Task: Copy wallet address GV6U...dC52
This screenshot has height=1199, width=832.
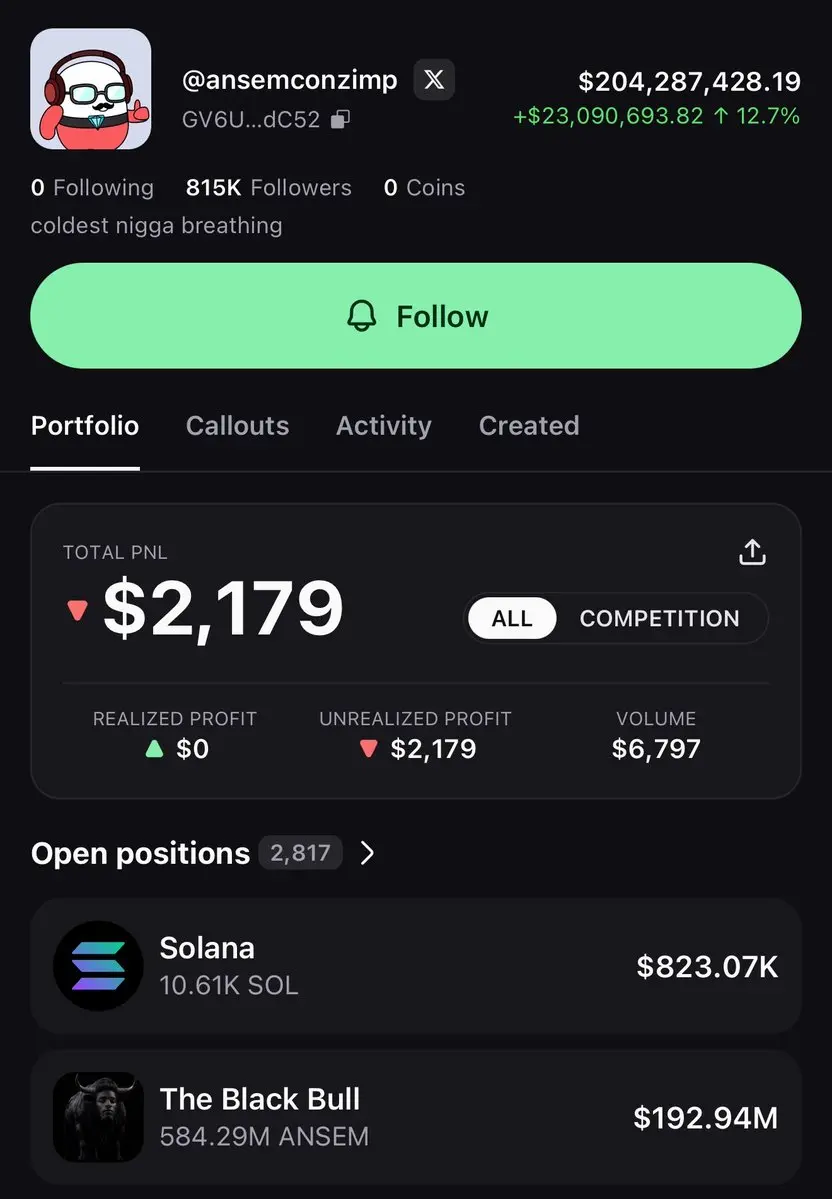Action: click(x=340, y=119)
